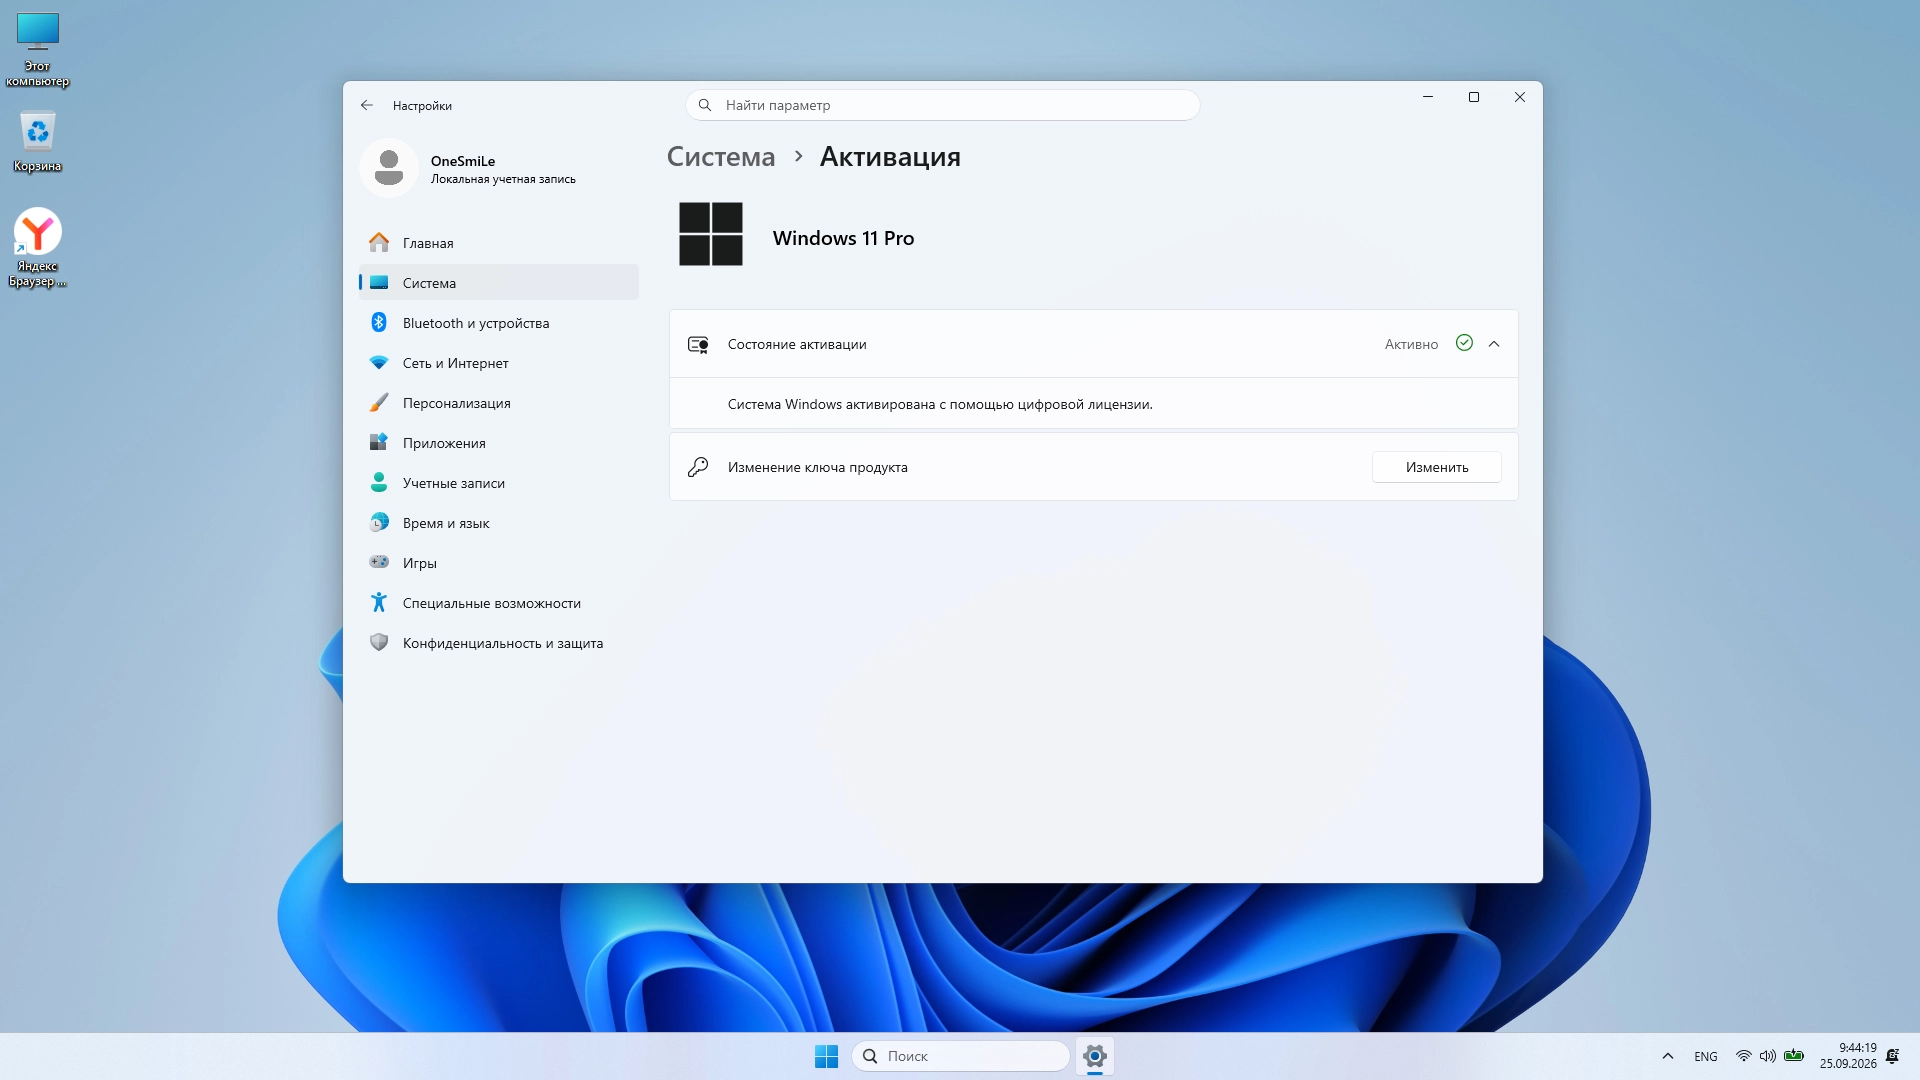
Task: Collapse the Состояние активации section chevron
Action: coord(1494,344)
